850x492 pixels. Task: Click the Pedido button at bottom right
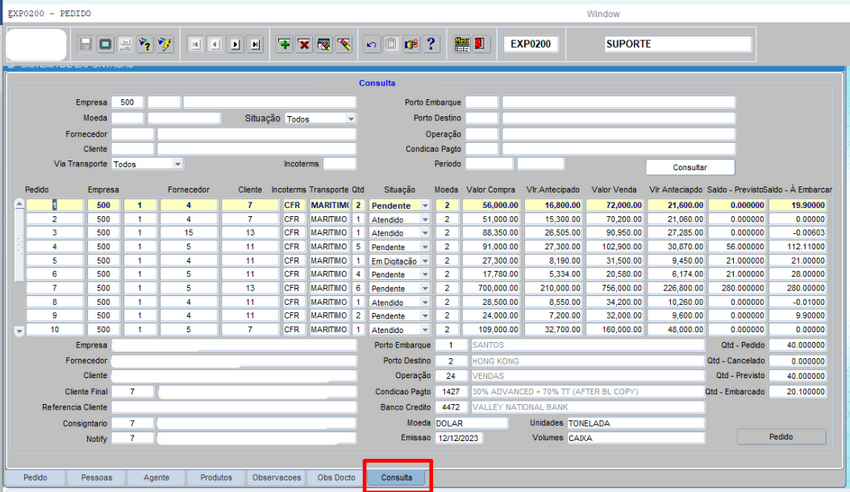click(x=781, y=437)
